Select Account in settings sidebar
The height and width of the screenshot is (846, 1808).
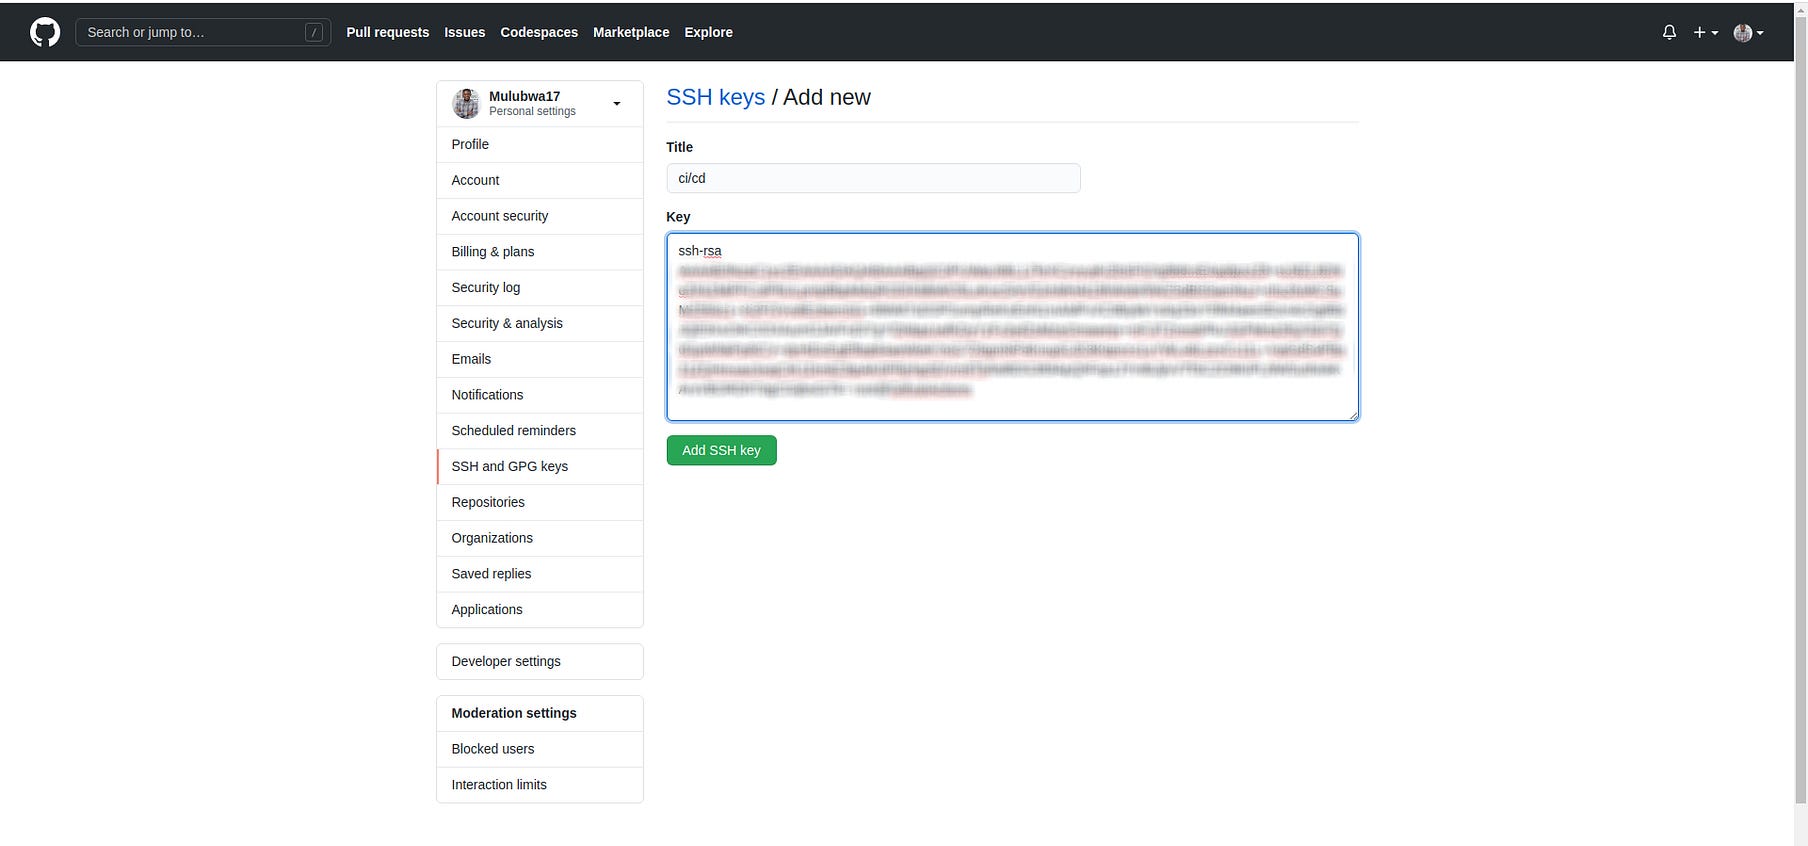[540, 180]
